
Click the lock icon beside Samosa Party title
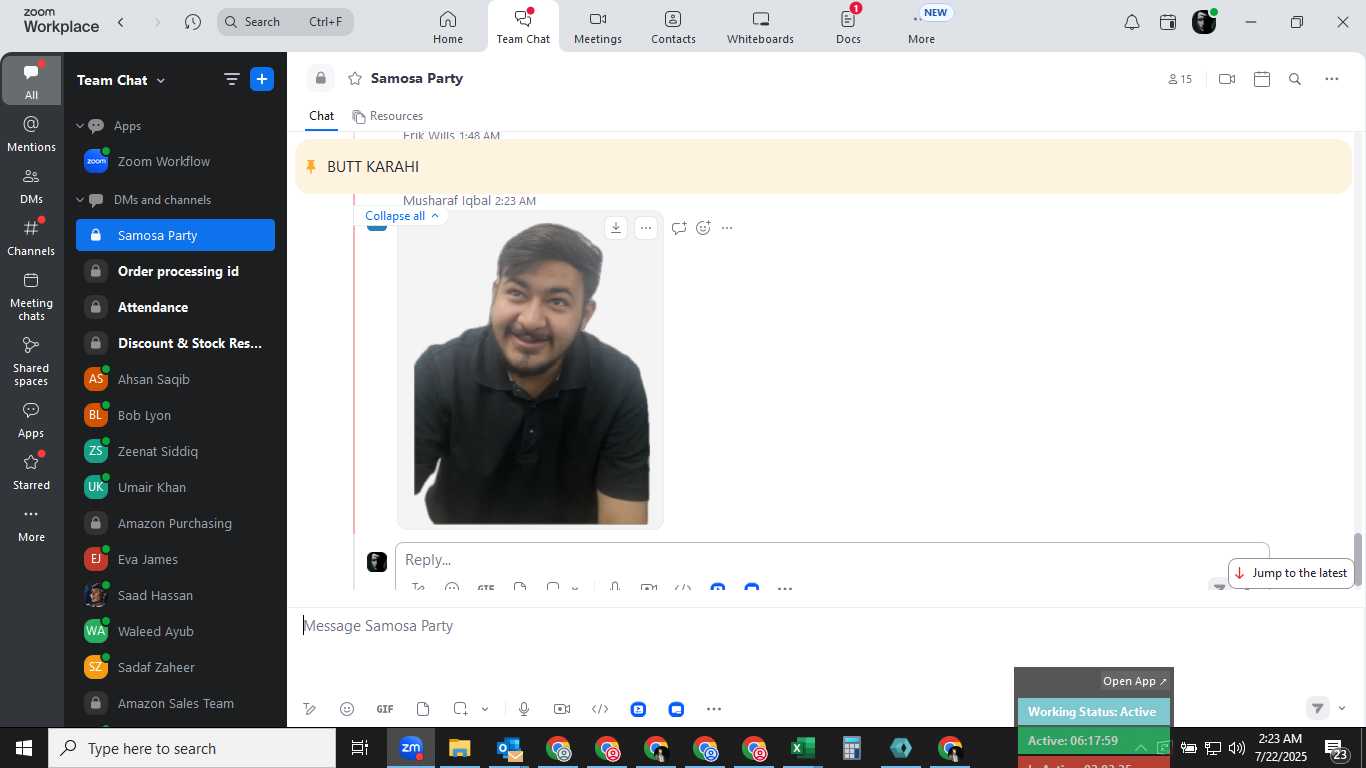320,78
